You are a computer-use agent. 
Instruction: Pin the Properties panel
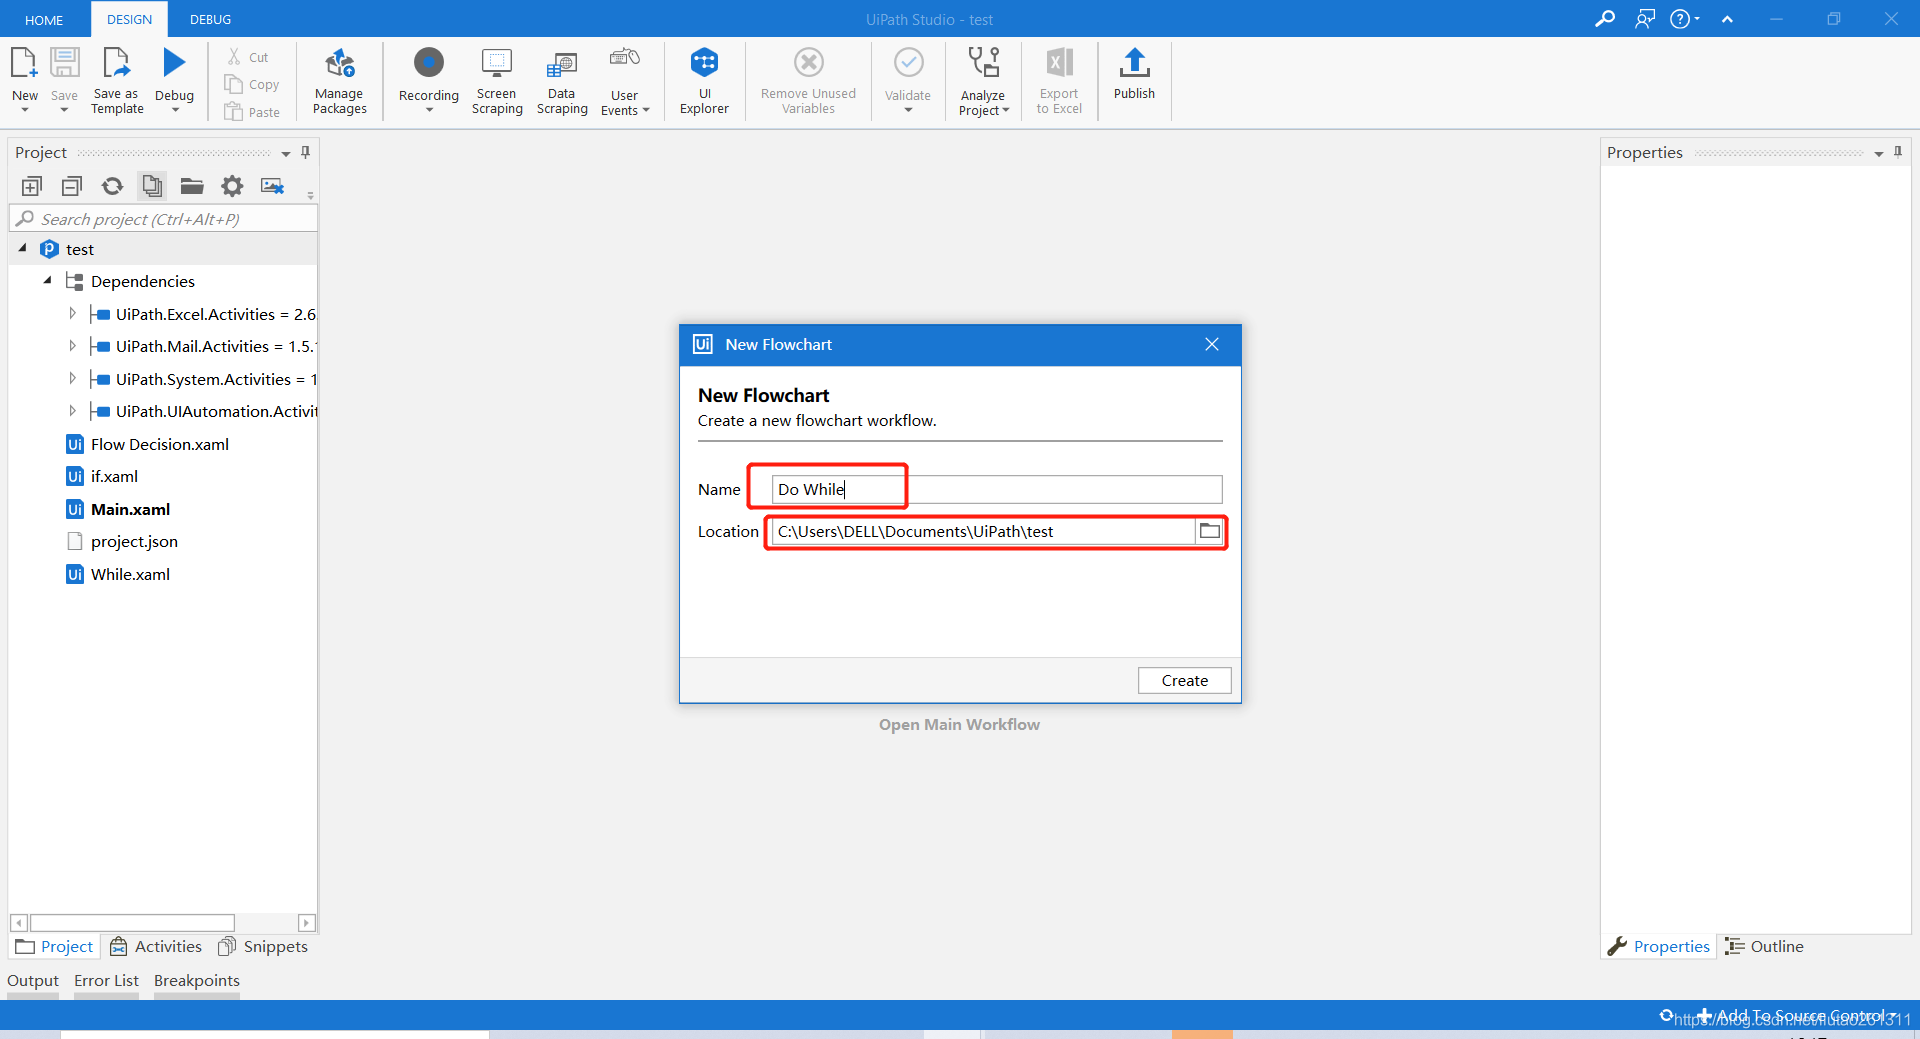(x=1897, y=152)
